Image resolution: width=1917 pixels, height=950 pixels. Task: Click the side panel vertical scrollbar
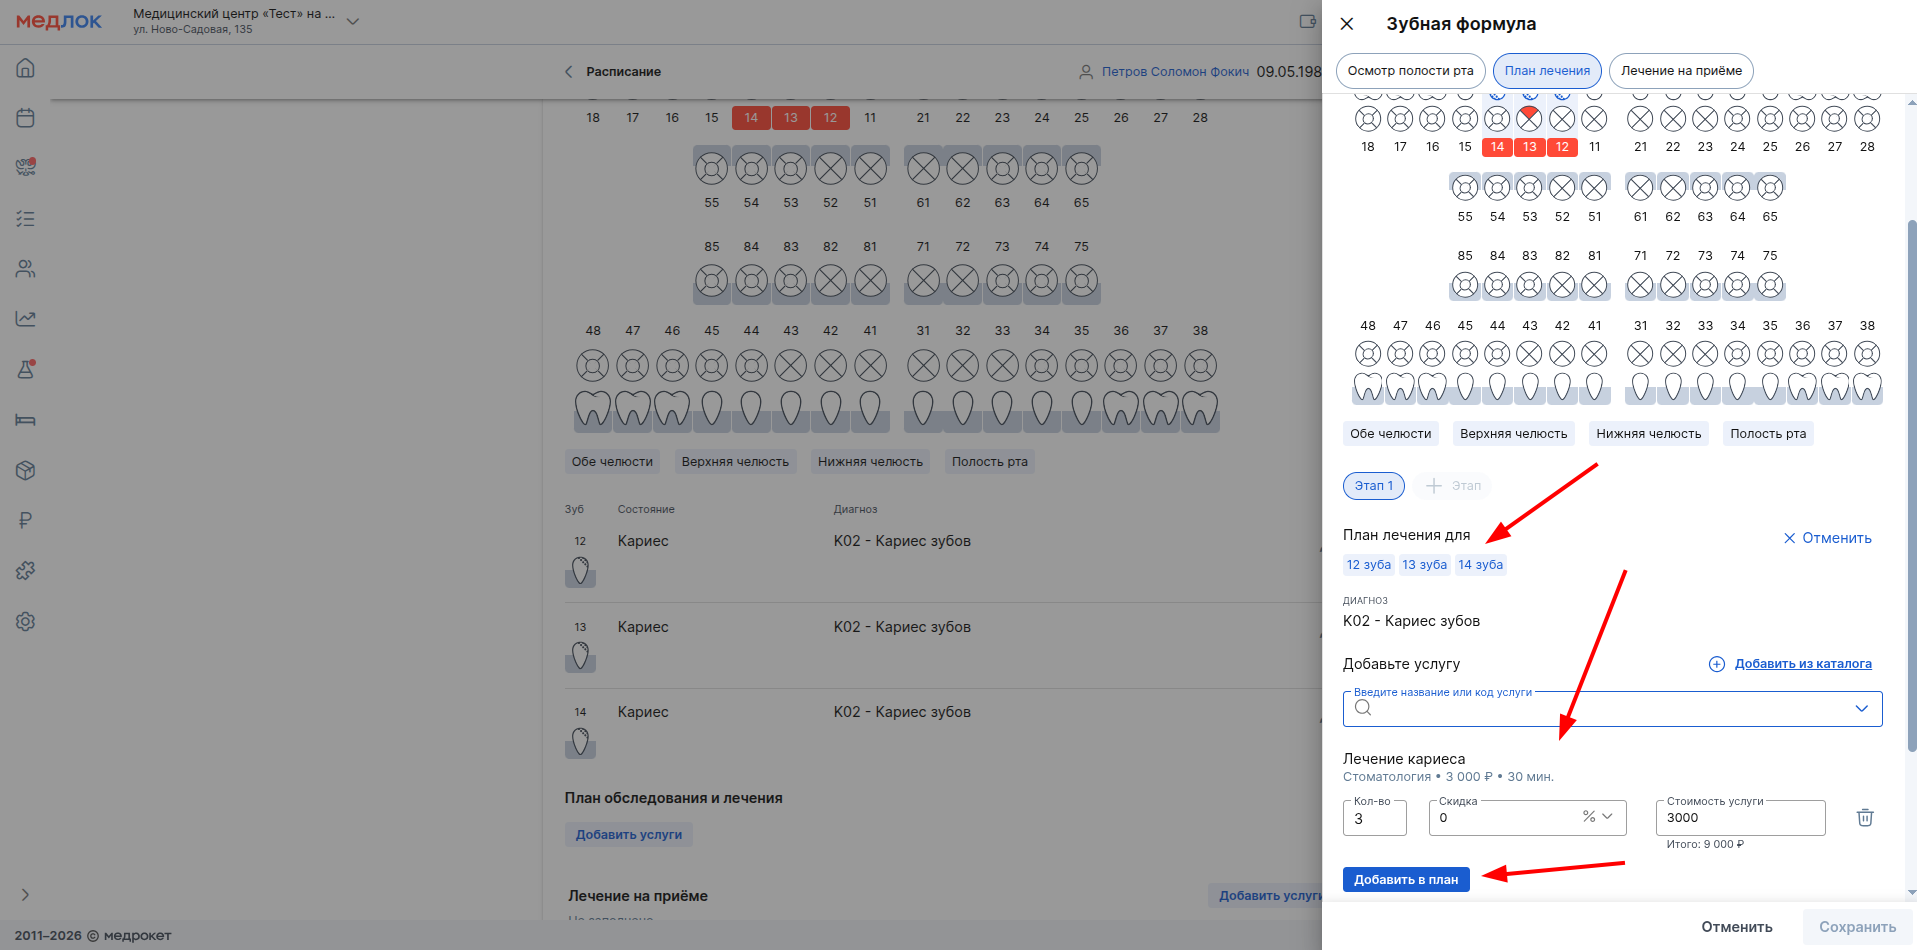[1912, 480]
